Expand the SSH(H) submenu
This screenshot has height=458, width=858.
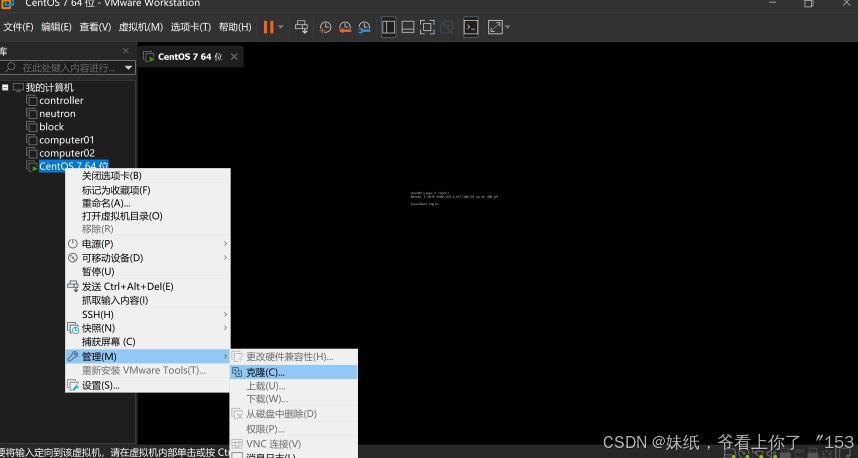point(148,315)
